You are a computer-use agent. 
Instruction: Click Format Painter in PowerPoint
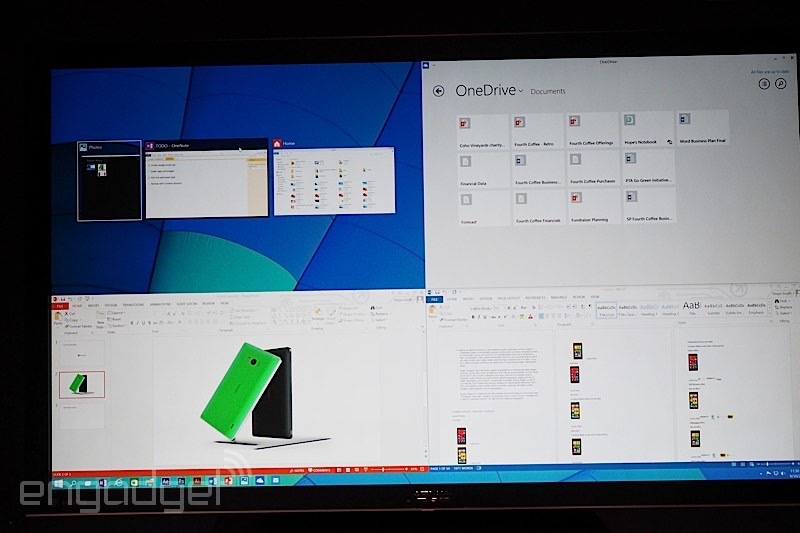point(79,326)
